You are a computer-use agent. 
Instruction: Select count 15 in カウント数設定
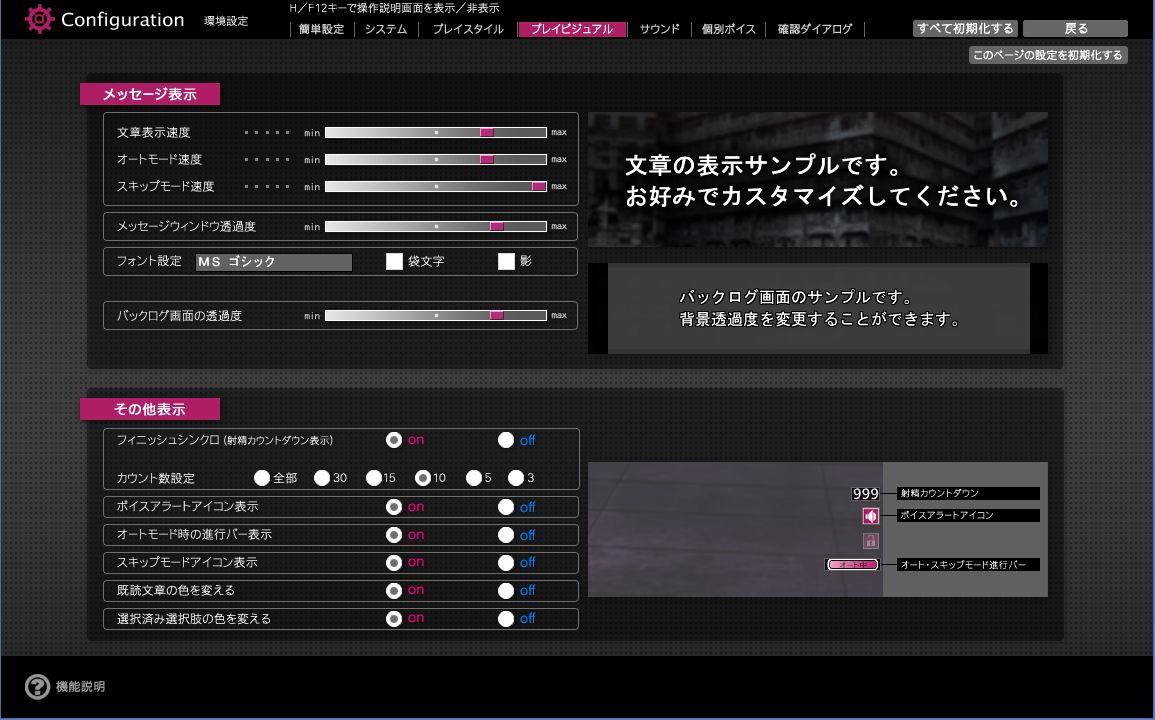pyautogui.click(x=373, y=478)
